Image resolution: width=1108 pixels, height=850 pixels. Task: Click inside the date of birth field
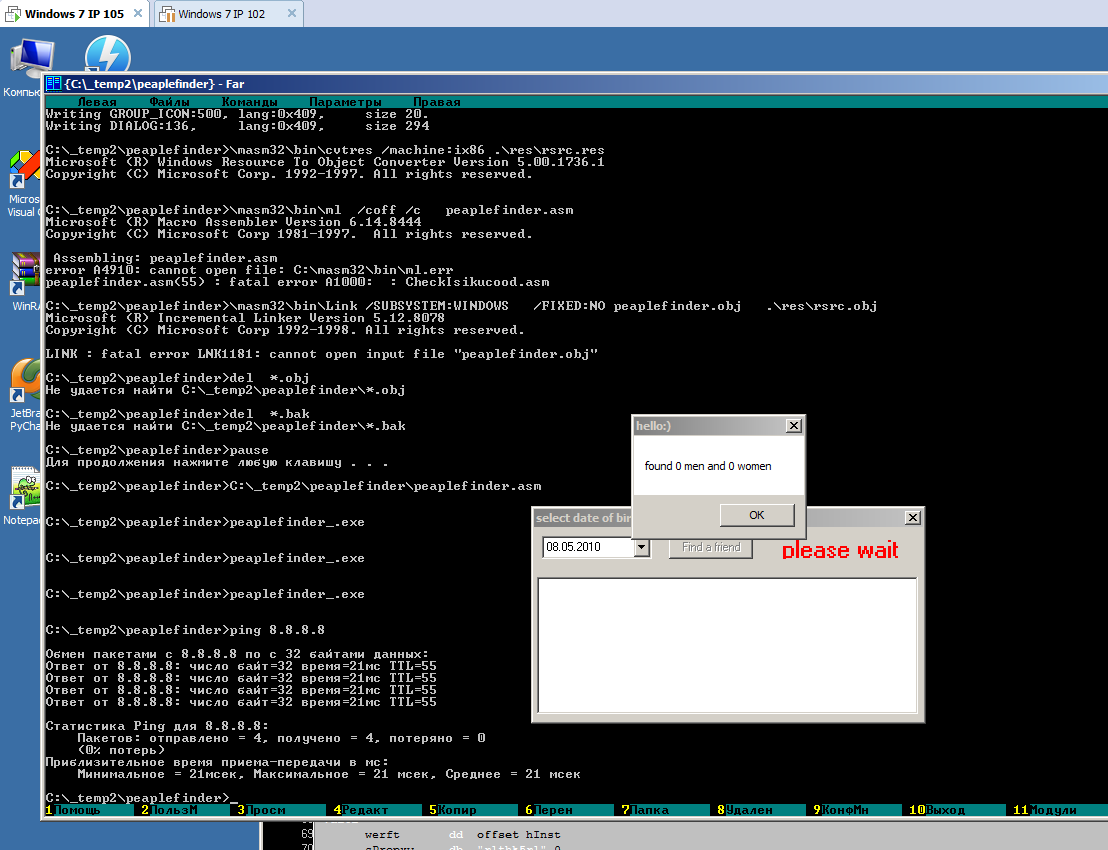click(588, 548)
